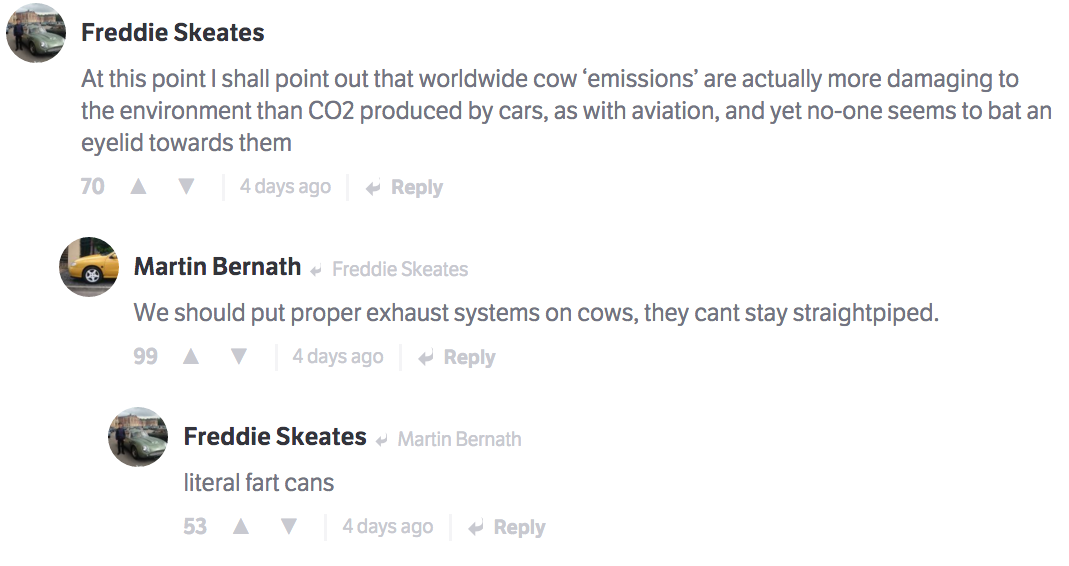Reply to the 'literal fart cans' comment
The height and width of the screenshot is (566, 1069).
[507, 528]
